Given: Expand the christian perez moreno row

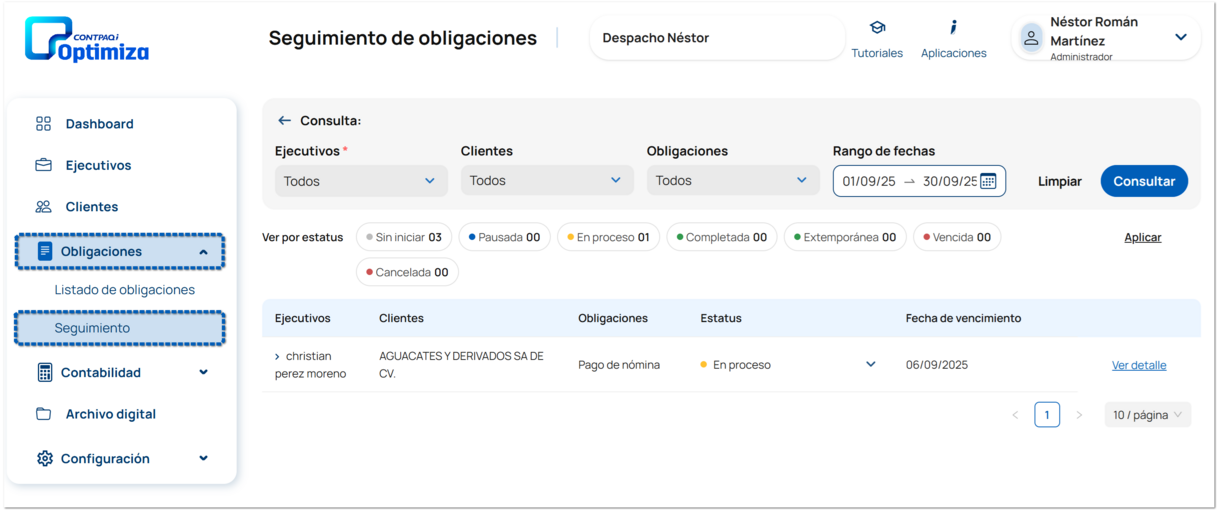Looking at the screenshot, I should point(277,357).
